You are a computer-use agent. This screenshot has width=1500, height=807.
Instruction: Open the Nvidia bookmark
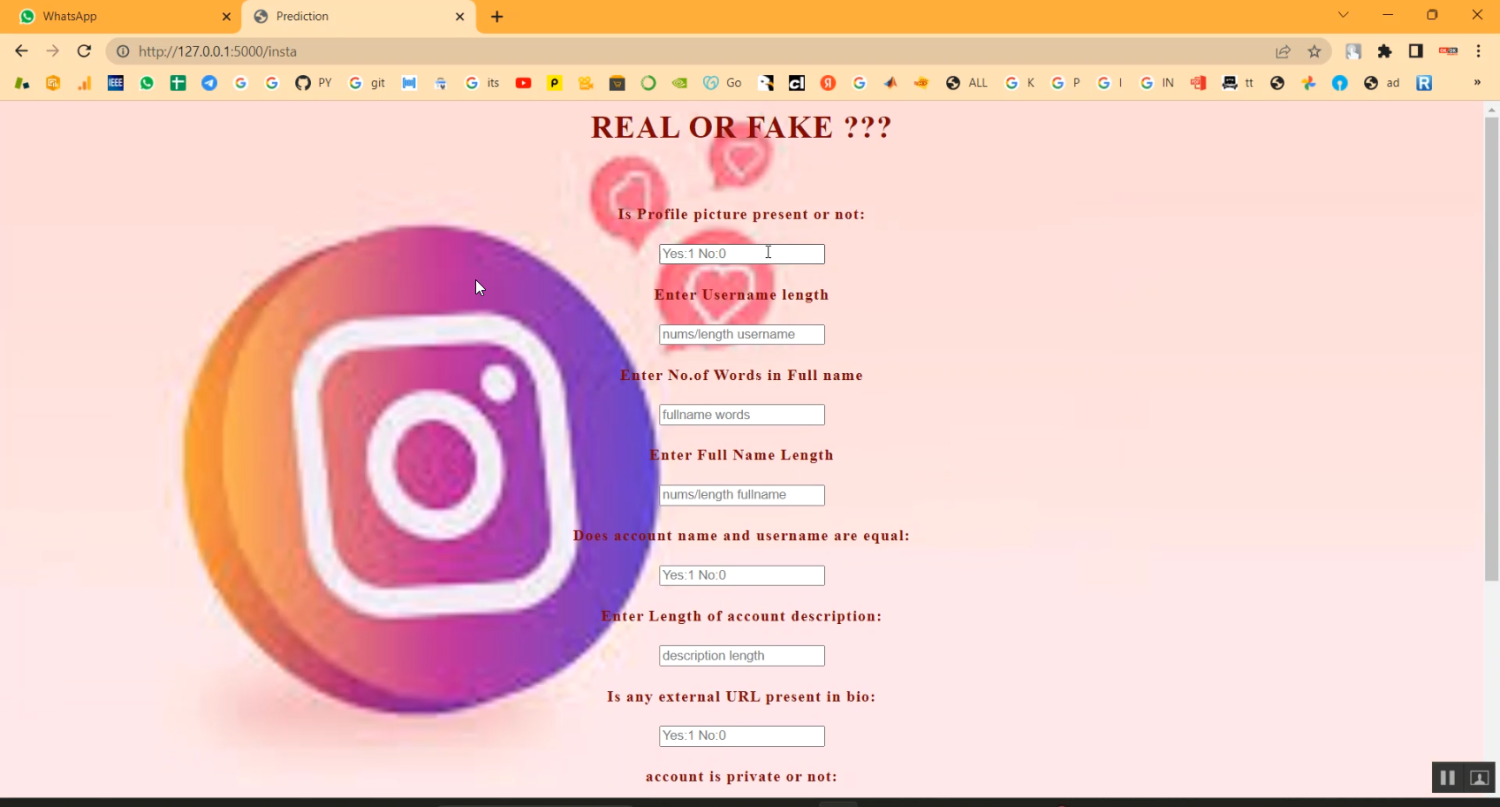click(x=680, y=83)
